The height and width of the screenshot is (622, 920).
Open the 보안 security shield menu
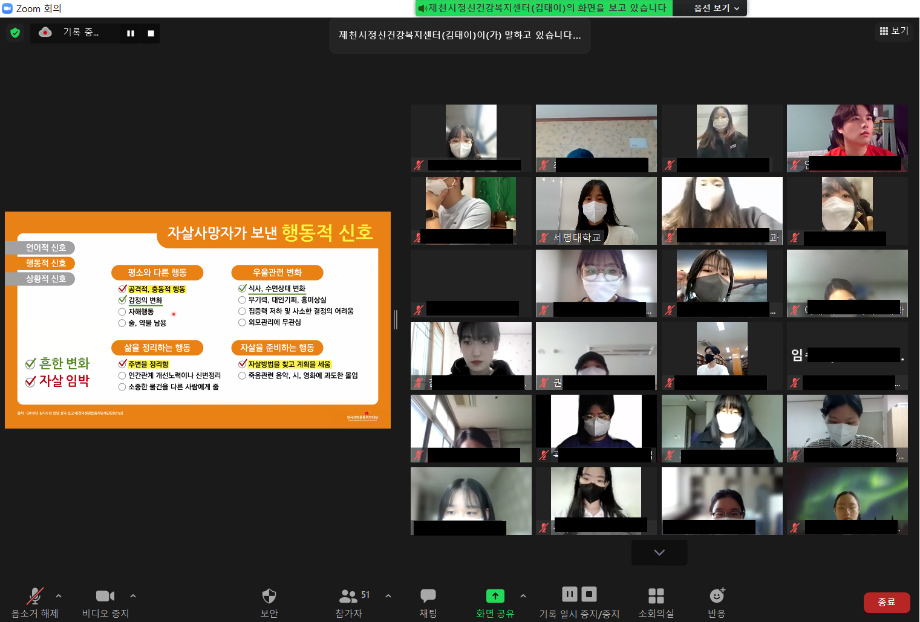[x=268, y=596]
